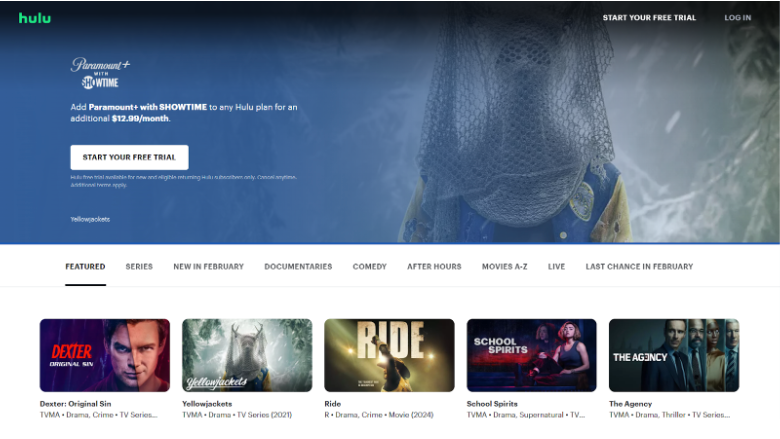Viewport: 780px width, 439px height.
Task: Click the Yellowjackets caption in hero banner
Action: coord(90,219)
